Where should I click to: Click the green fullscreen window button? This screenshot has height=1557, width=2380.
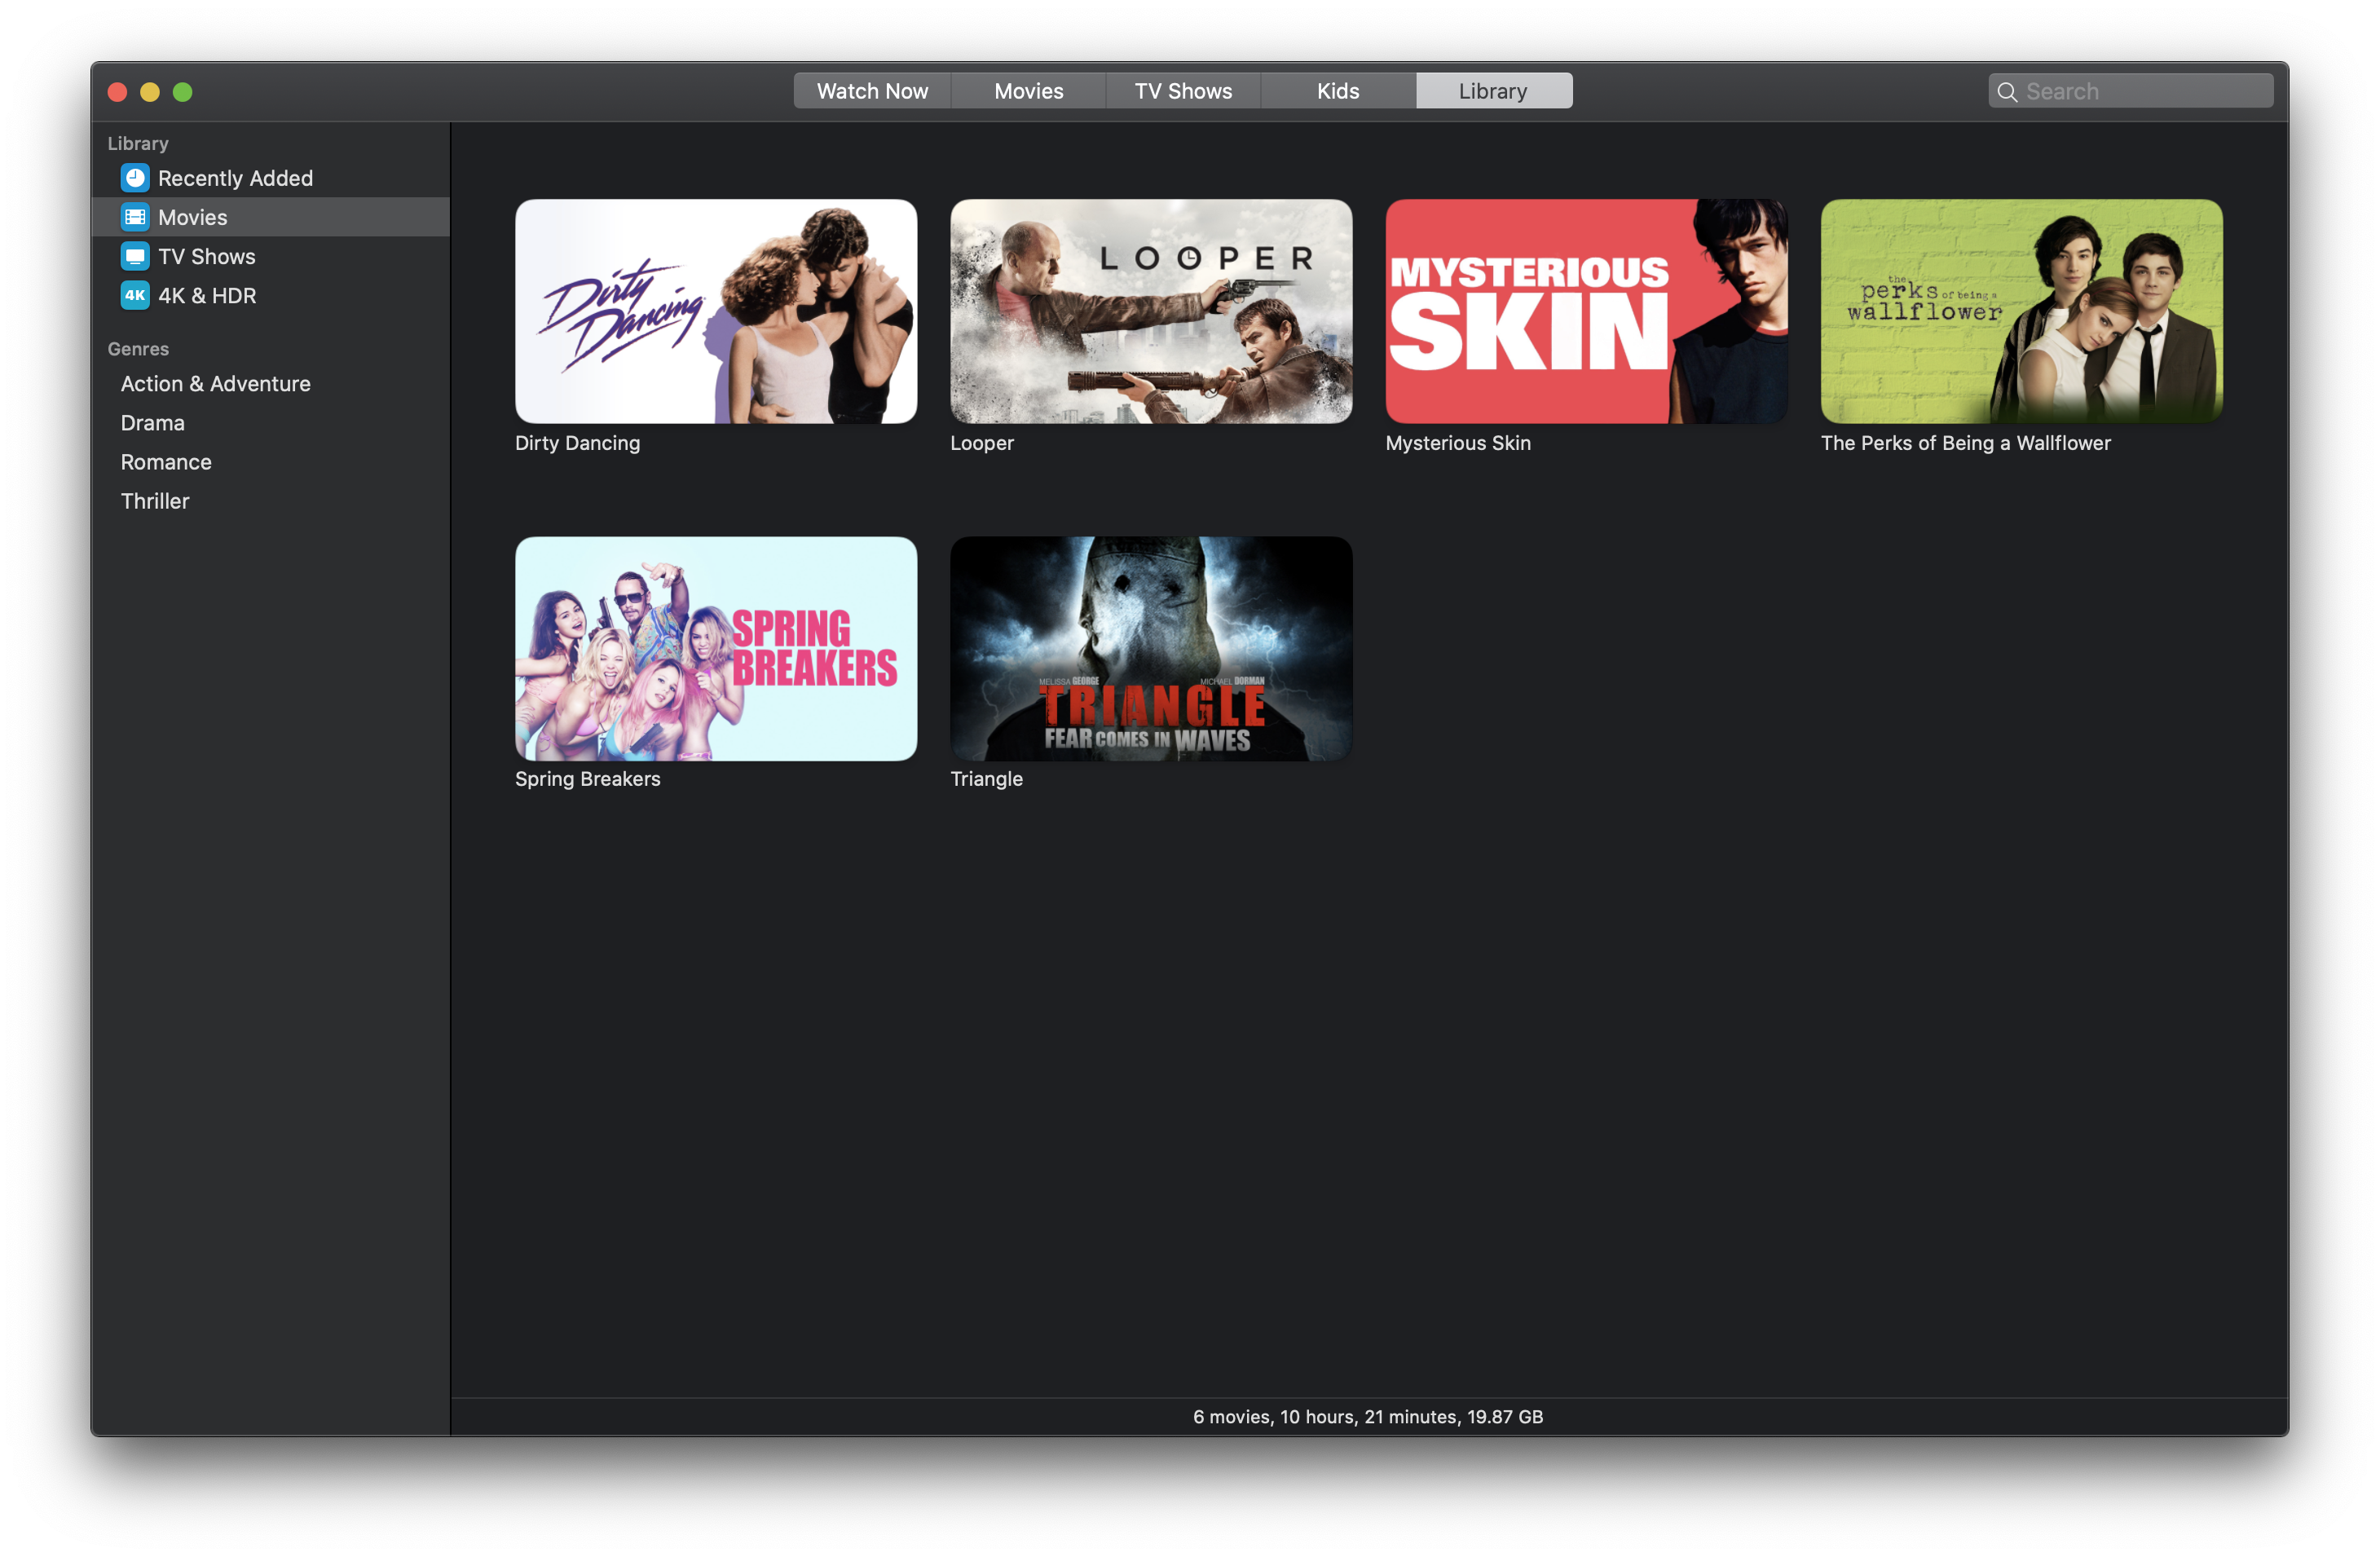point(182,92)
